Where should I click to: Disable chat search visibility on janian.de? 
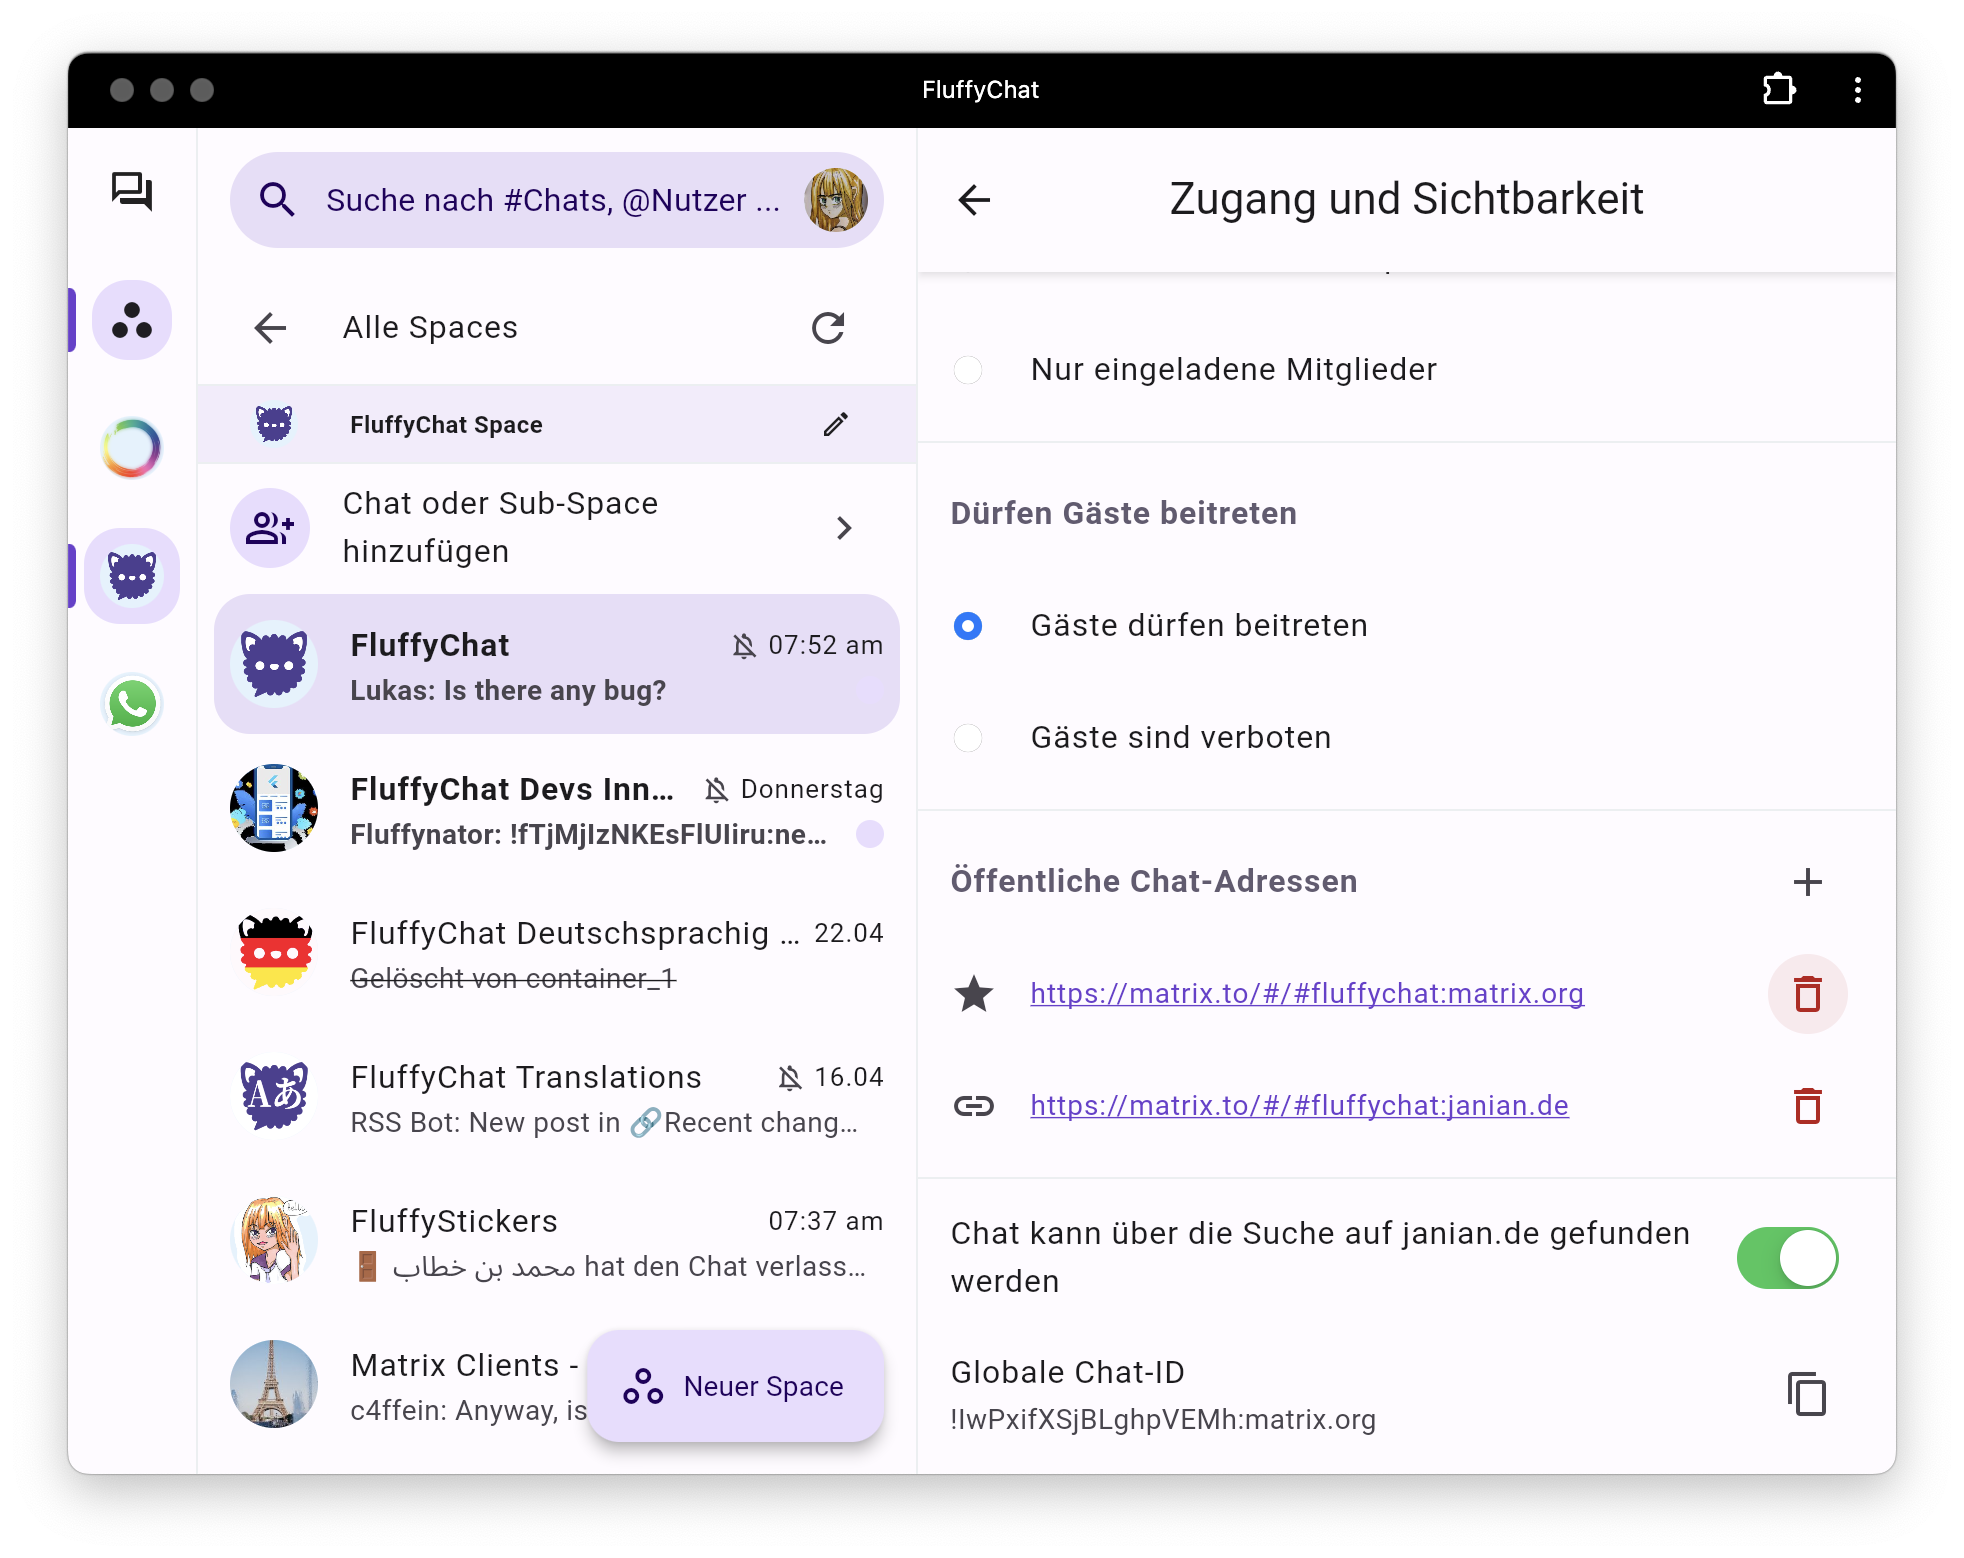tap(1787, 1258)
